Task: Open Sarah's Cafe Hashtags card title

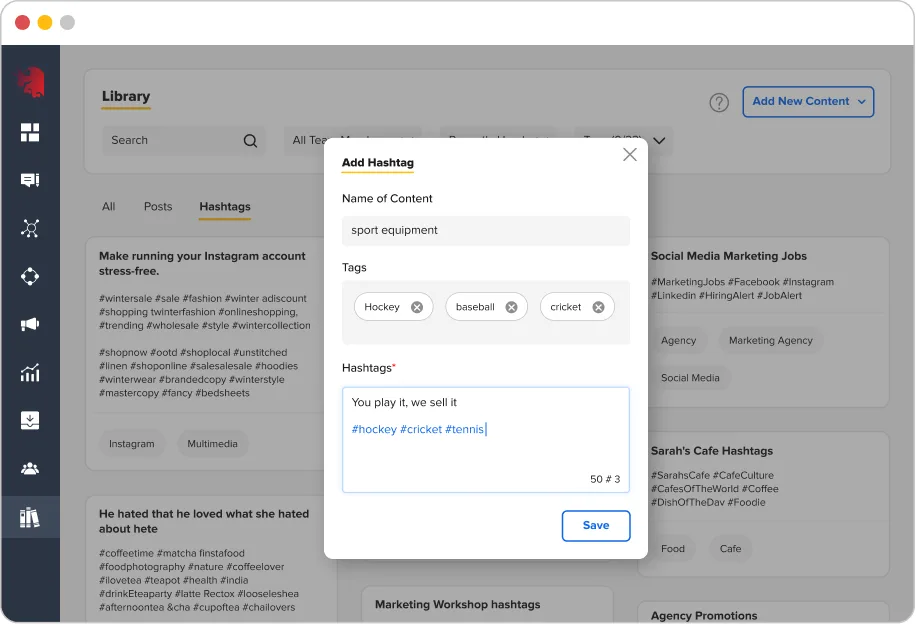Action: [712, 451]
